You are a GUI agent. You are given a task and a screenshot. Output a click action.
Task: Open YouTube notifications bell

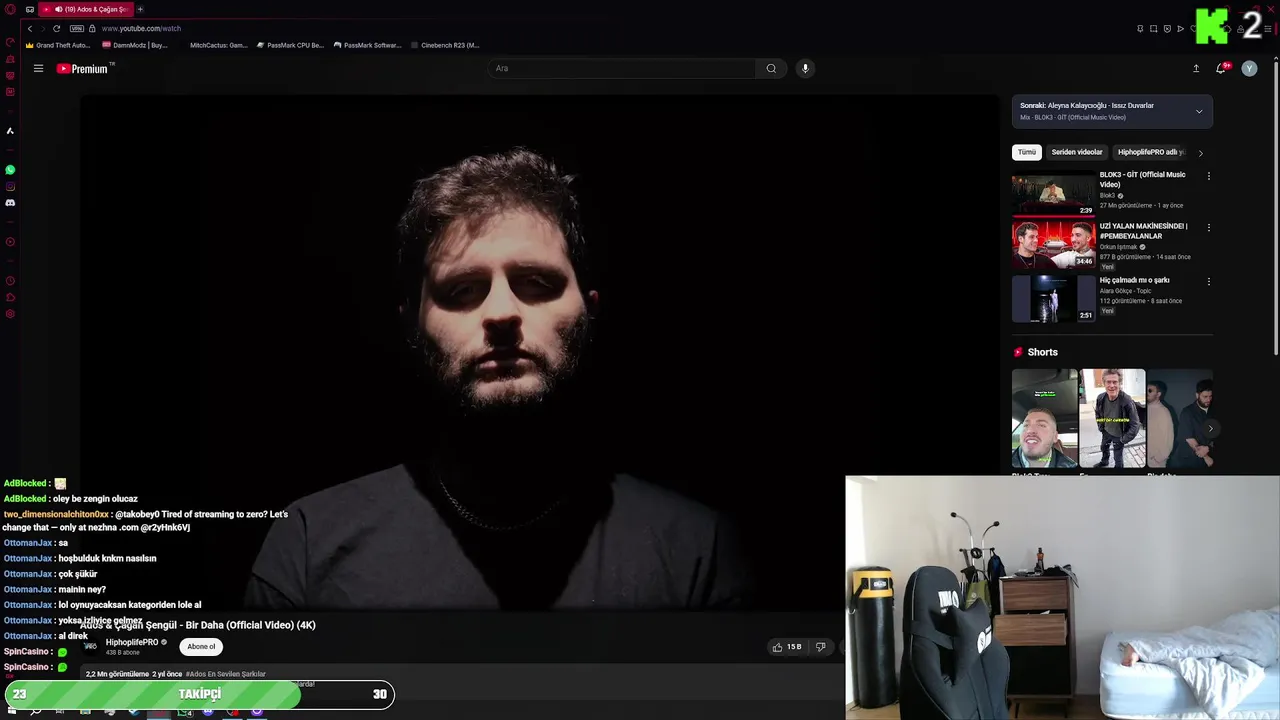tap(1221, 69)
